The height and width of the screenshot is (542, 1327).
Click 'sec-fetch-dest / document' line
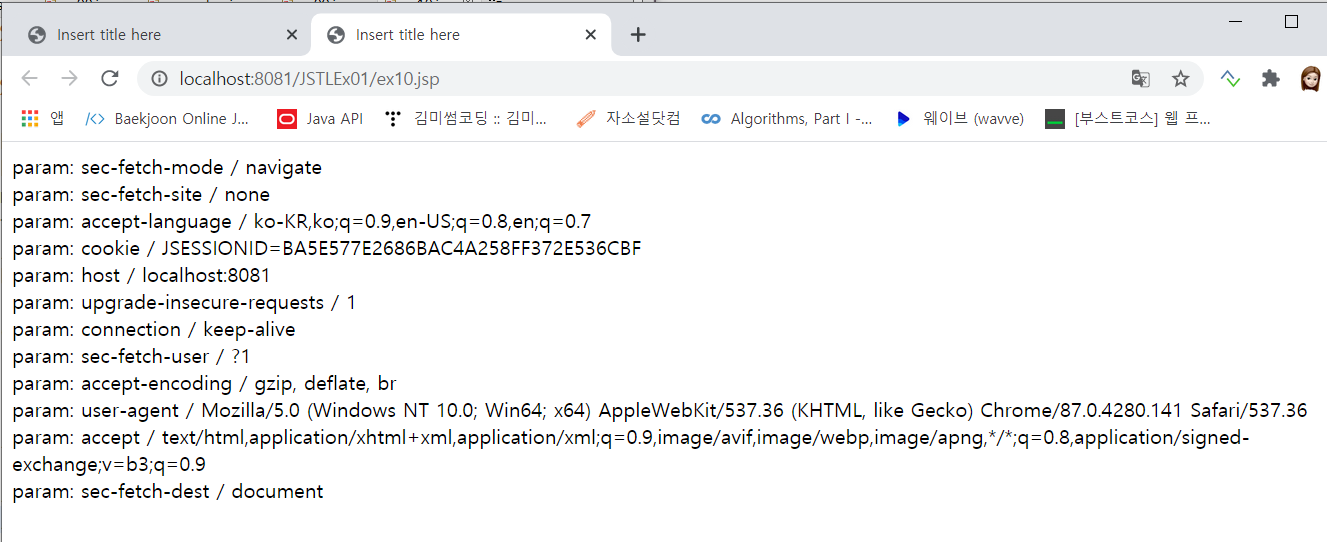coord(168,492)
